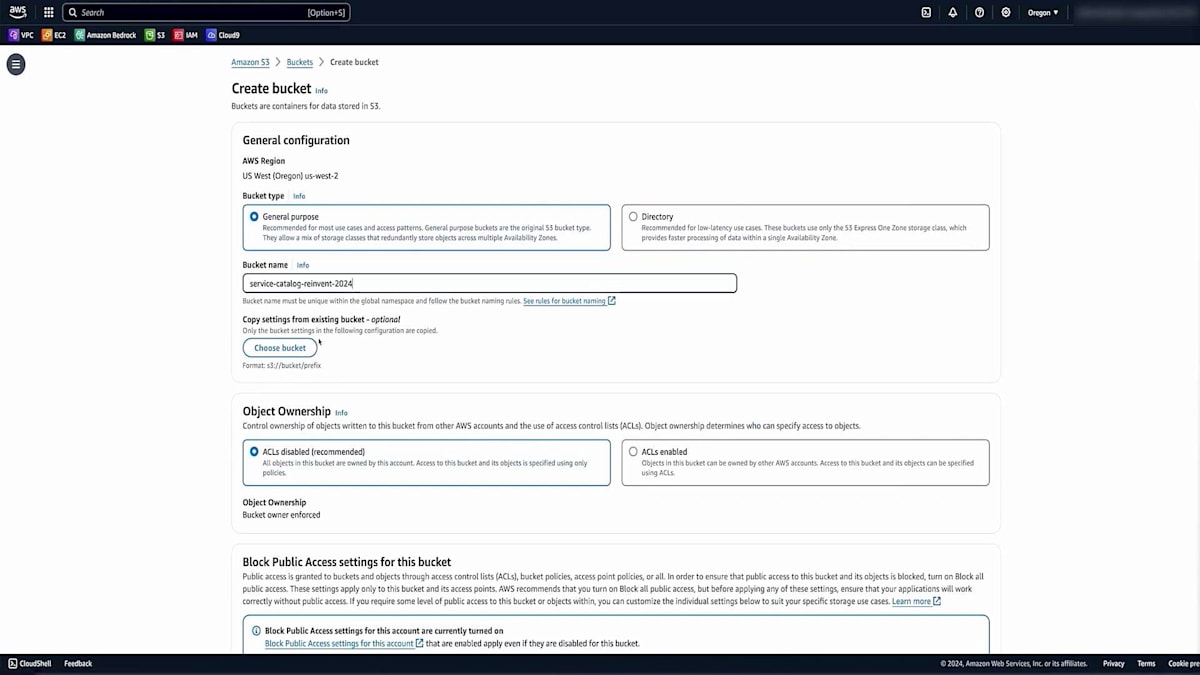Open Info link beside Create bucket heading
1200x675 pixels.
click(321, 91)
